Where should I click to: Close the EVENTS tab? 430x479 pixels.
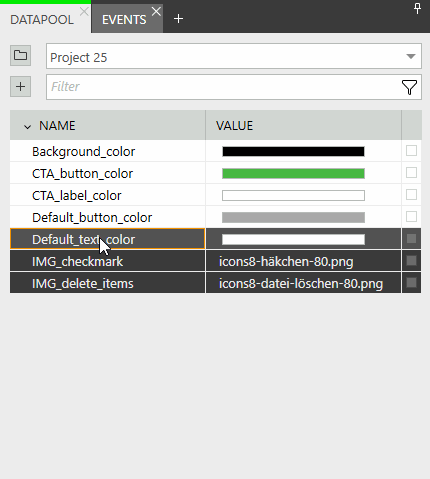[156, 12]
